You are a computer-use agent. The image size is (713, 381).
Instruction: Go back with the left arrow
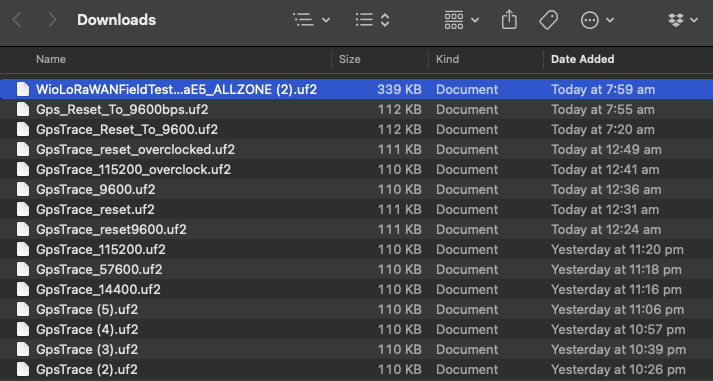click(x=17, y=20)
